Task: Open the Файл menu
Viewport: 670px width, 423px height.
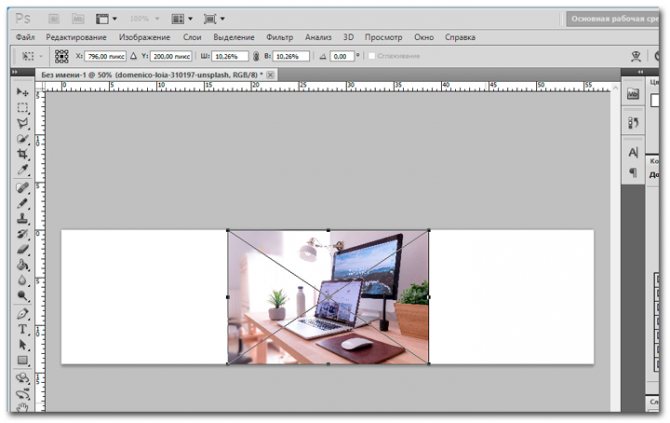Action: click(25, 37)
